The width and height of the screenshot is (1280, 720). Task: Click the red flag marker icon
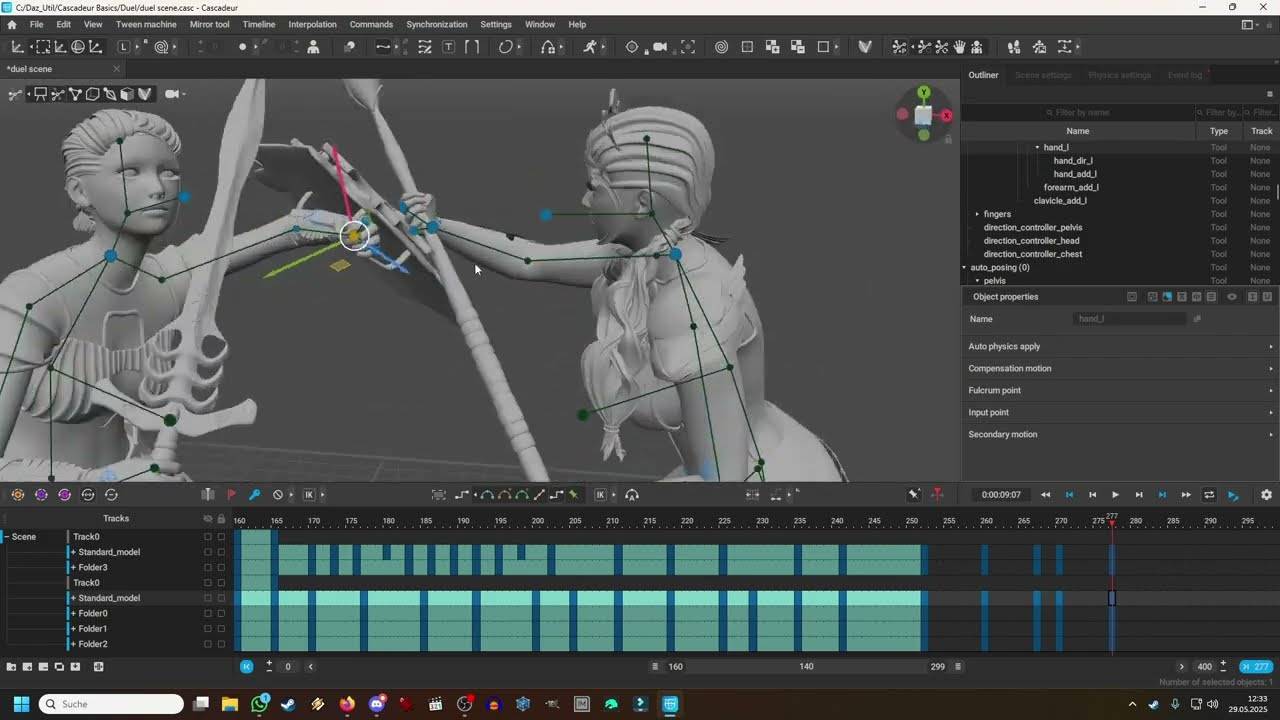(231, 495)
